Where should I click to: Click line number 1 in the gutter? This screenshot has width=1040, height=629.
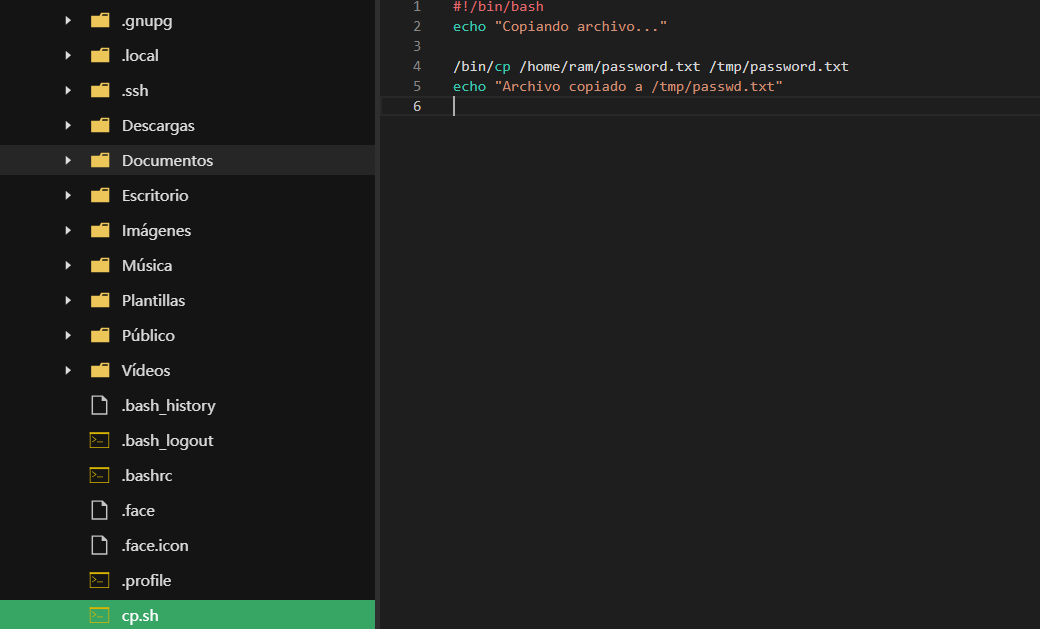coord(417,7)
